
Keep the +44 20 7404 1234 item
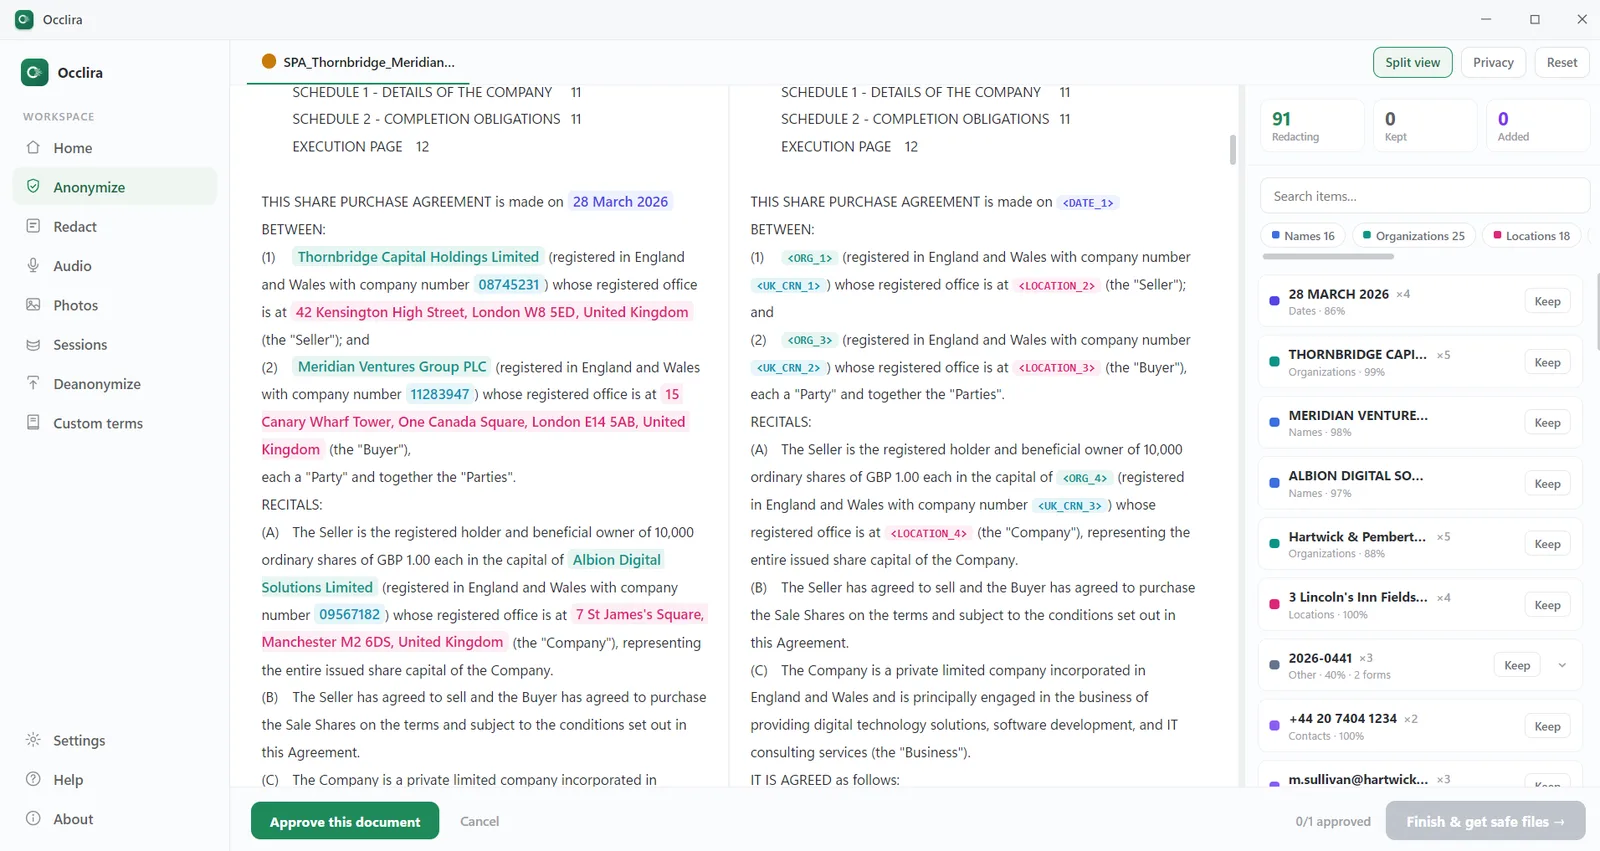(1547, 726)
